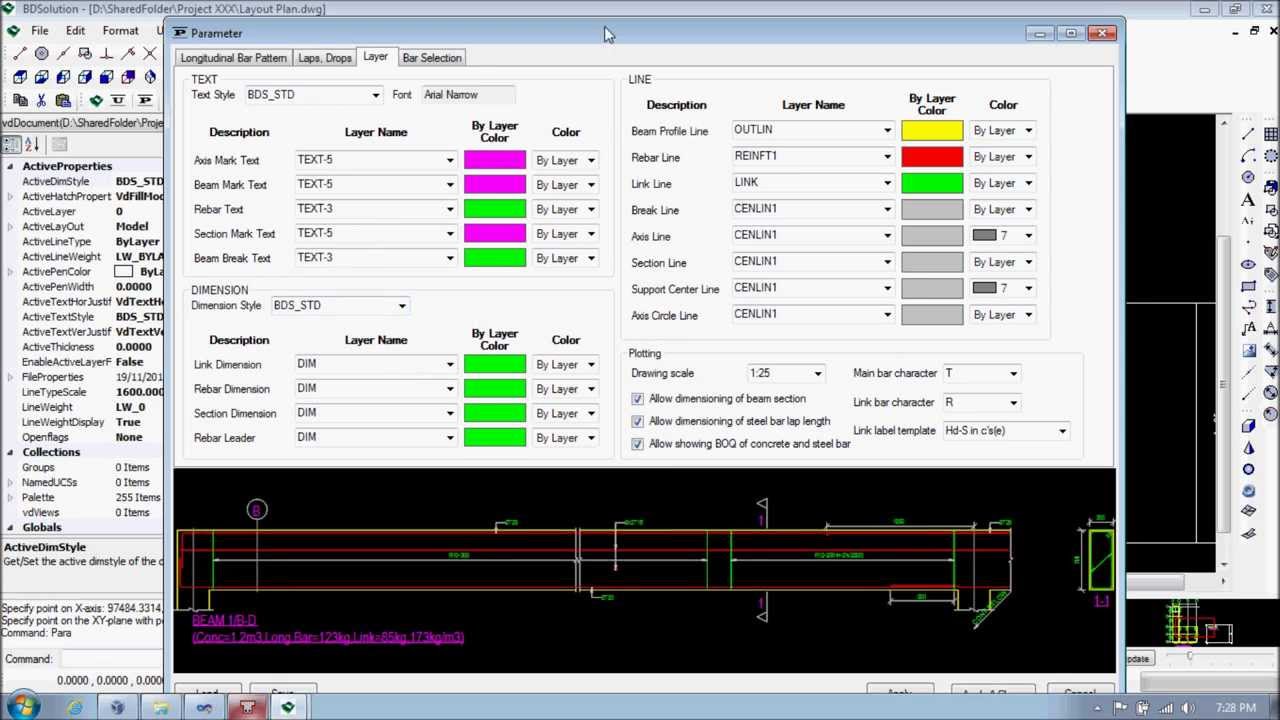Viewport: 1280px width, 720px height.
Task: Toggle Allow dimensioning of beam section
Action: [637, 399]
